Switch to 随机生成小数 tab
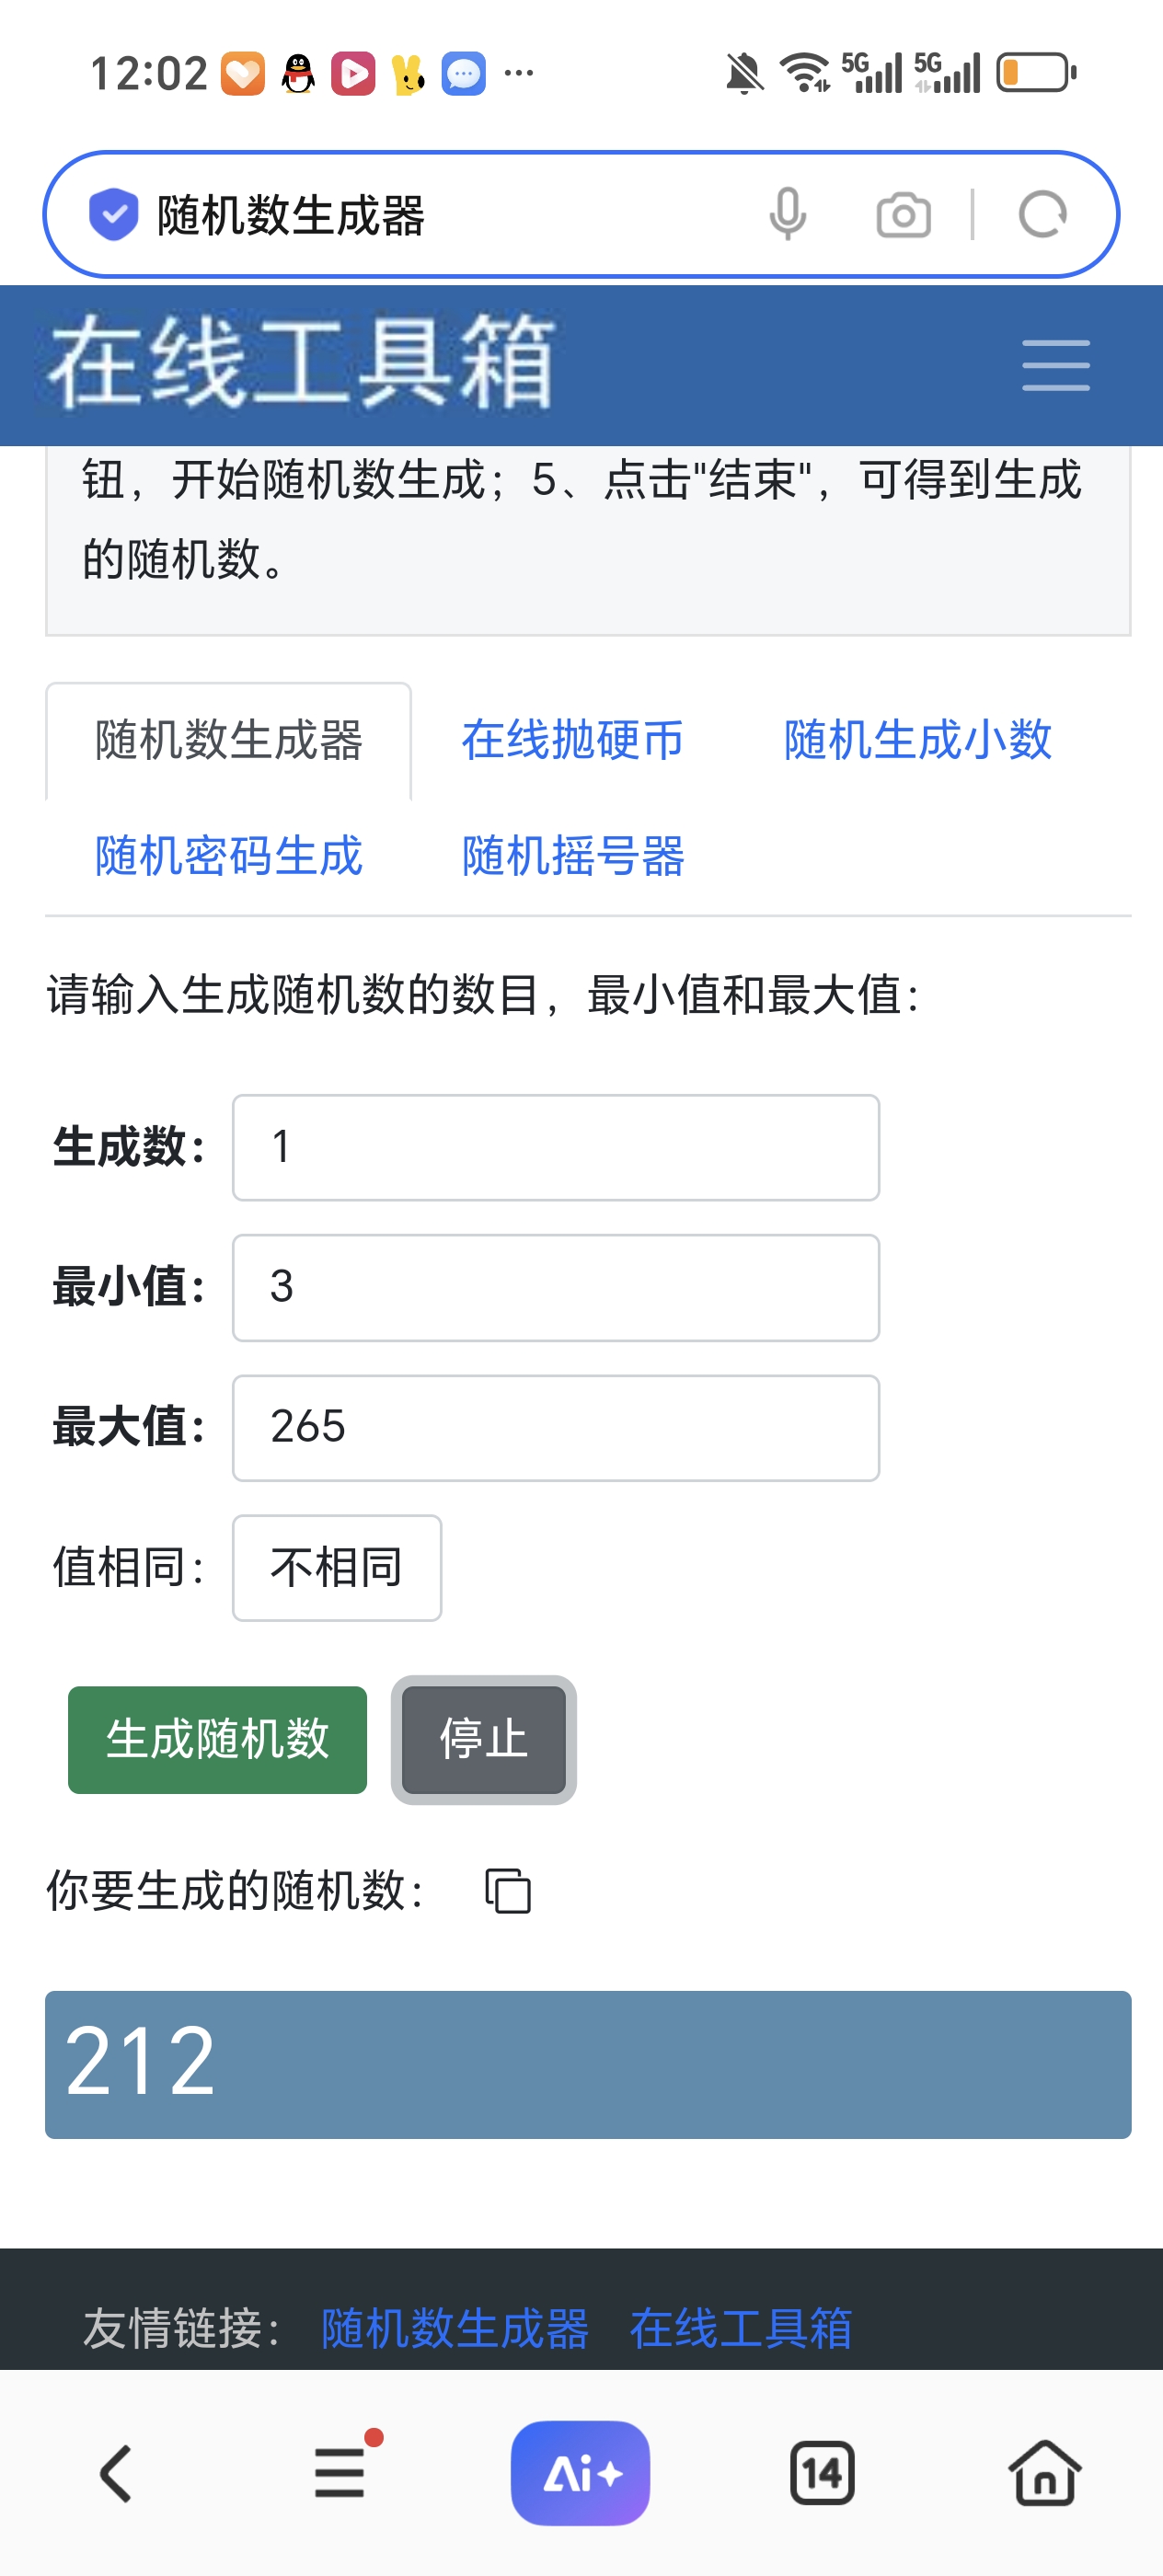 click(917, 741)
